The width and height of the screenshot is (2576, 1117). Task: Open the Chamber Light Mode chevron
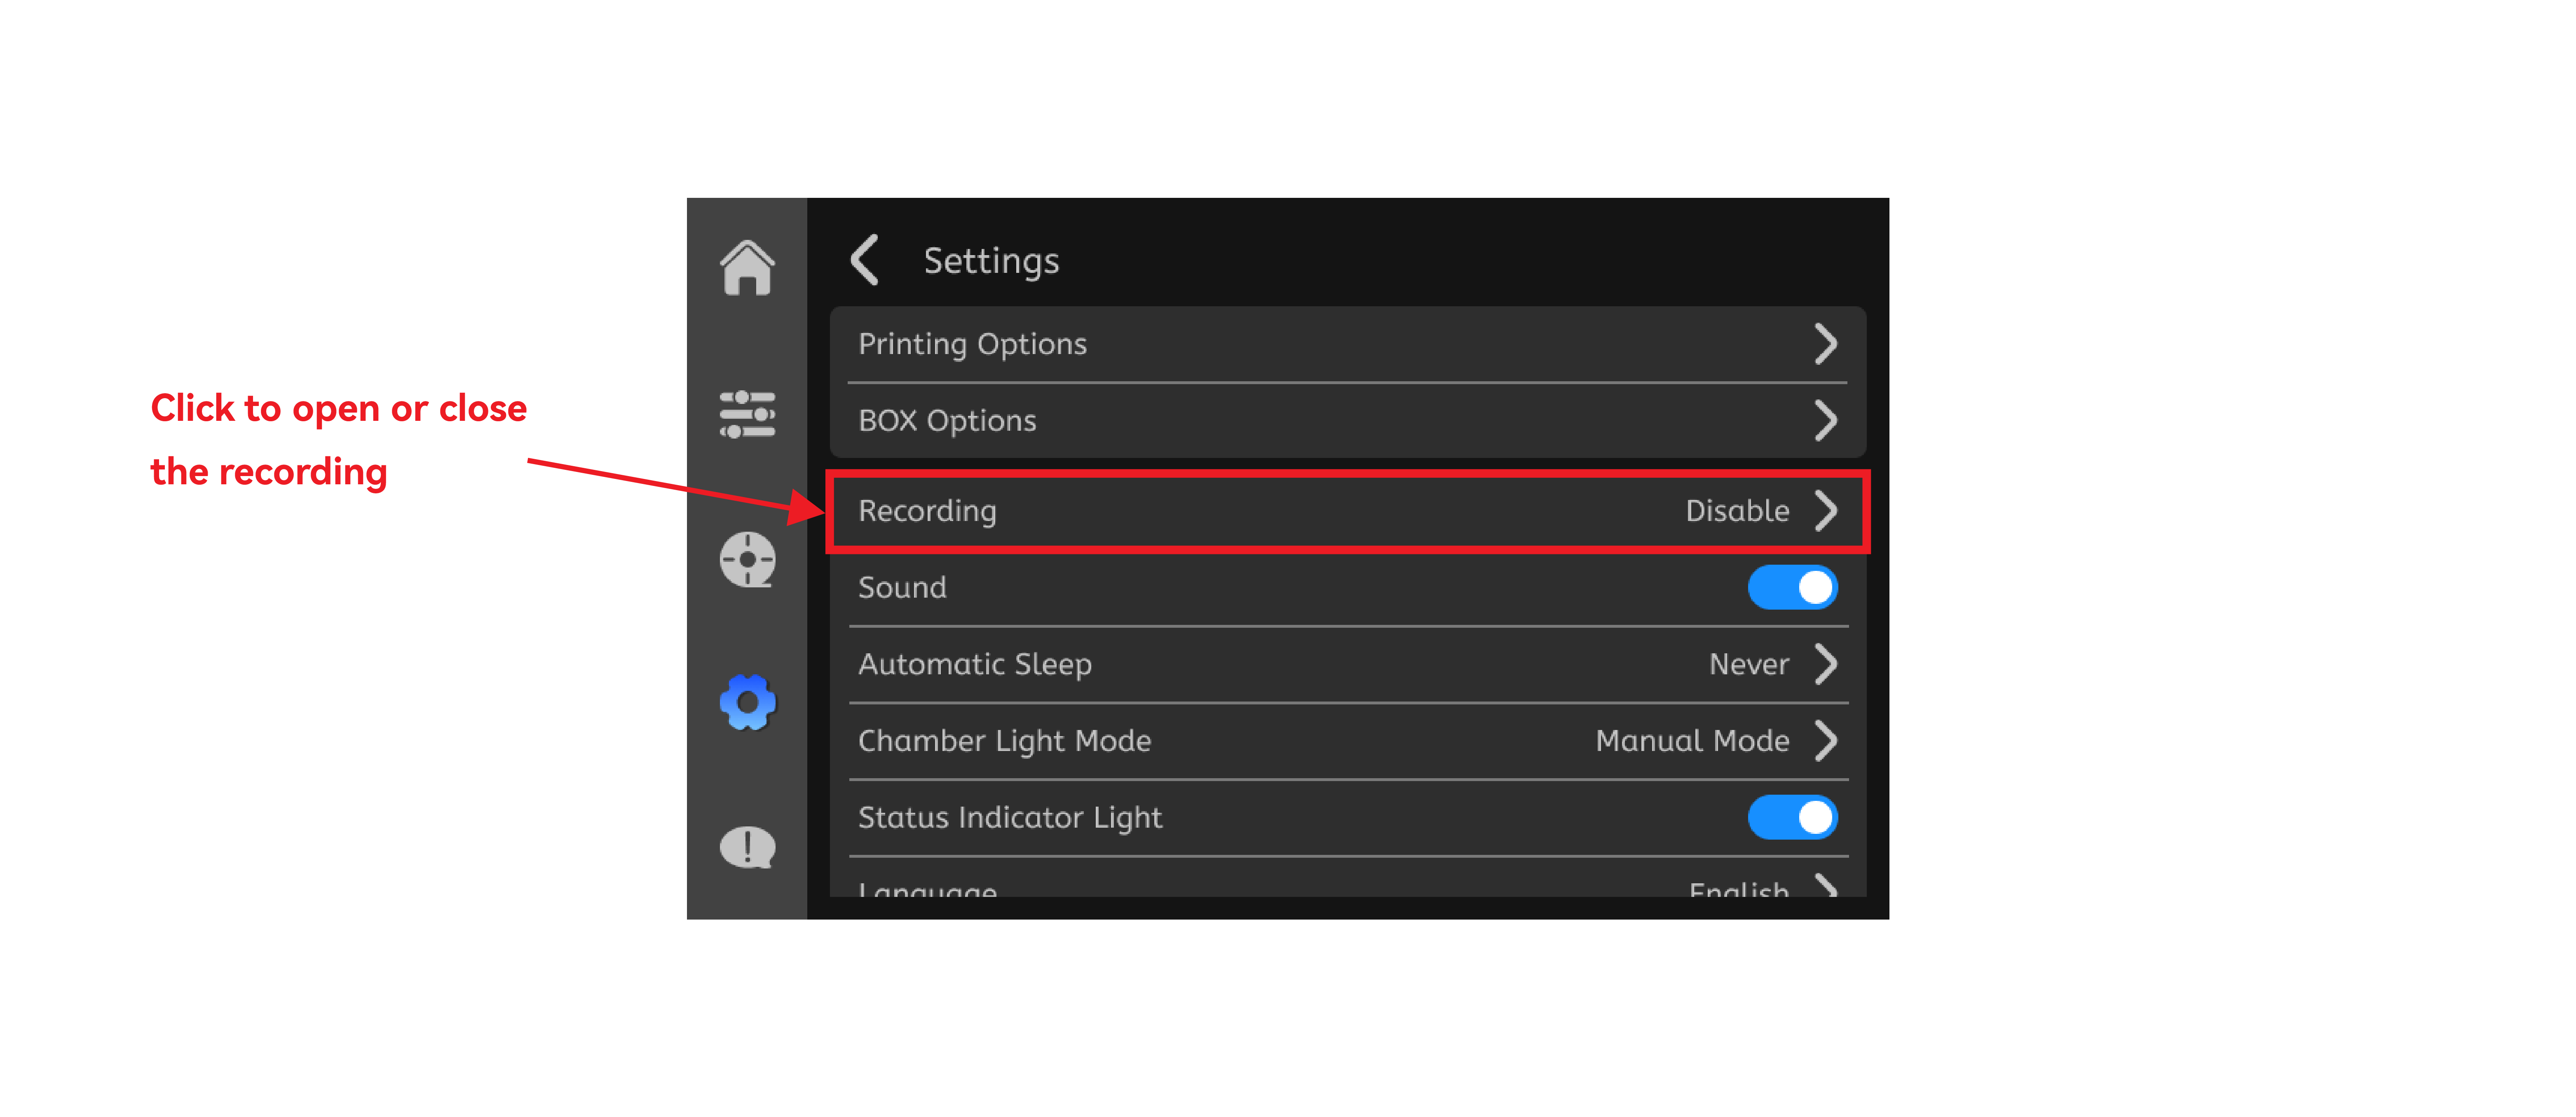coord(1826,740)
